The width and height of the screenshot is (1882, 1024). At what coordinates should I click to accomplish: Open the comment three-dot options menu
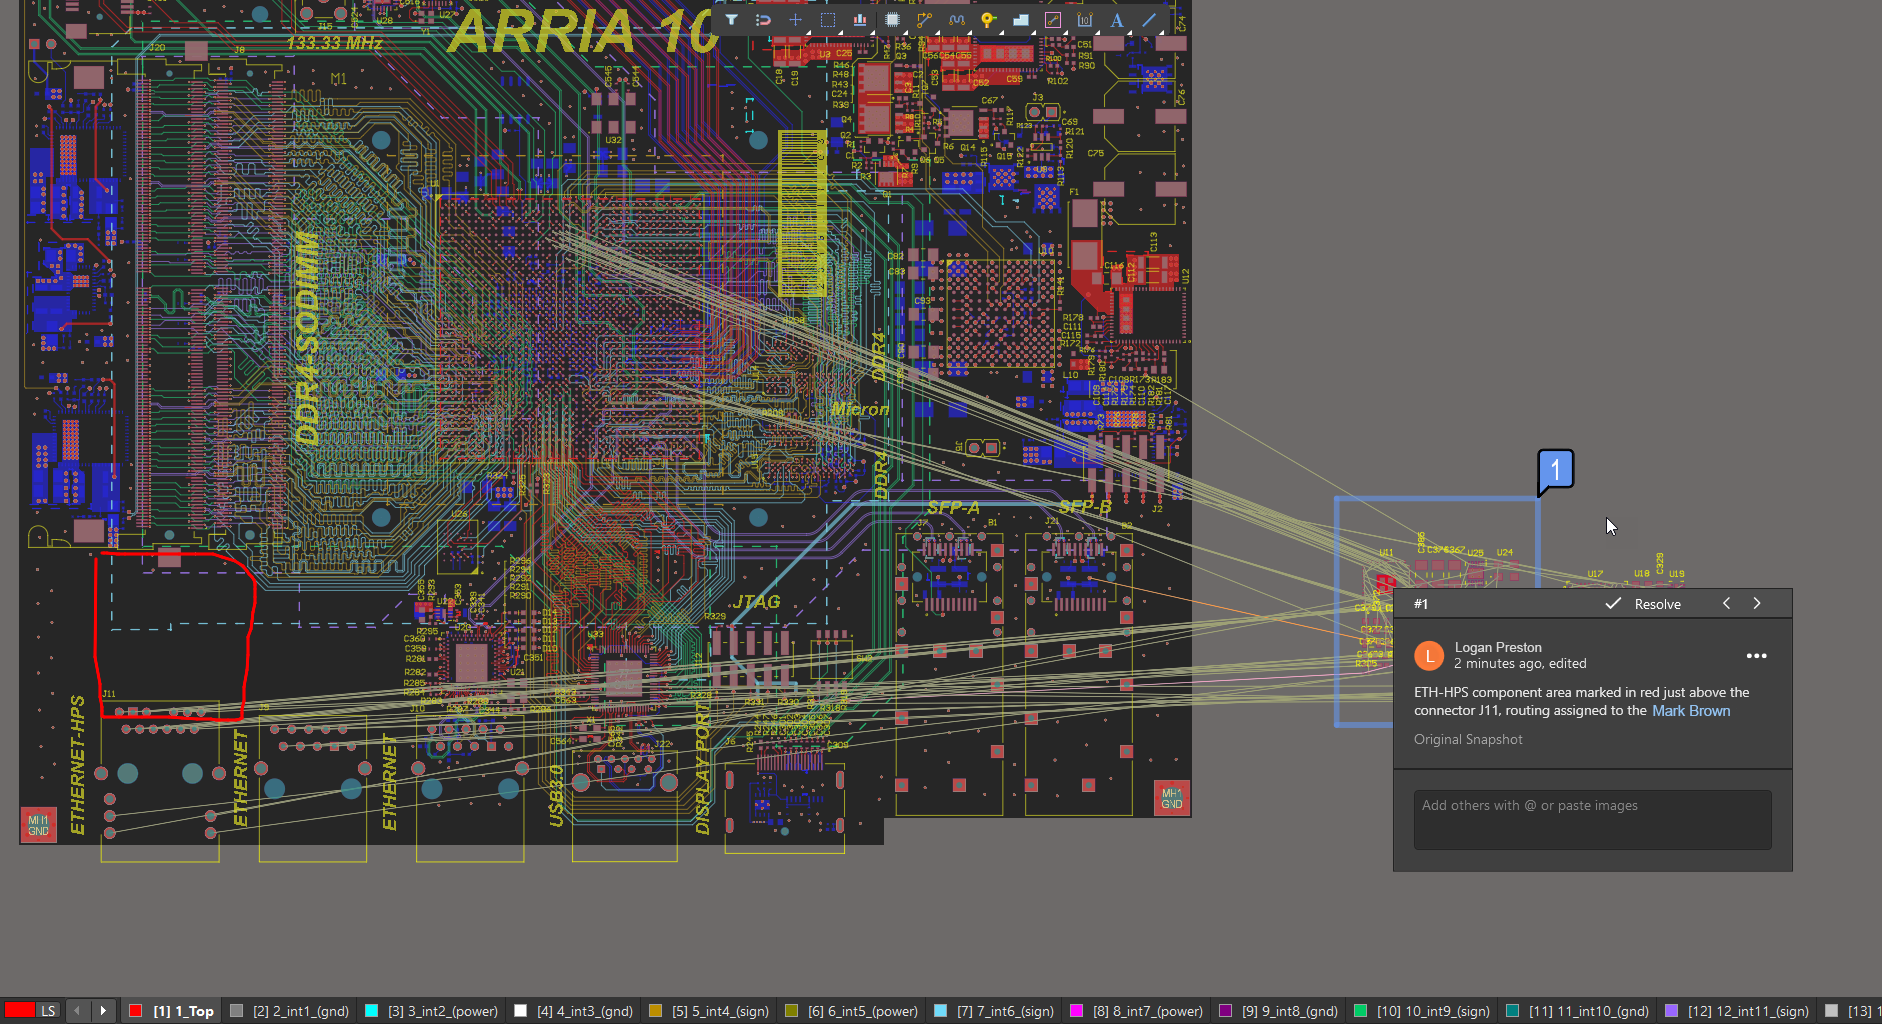pos(1756,656)
